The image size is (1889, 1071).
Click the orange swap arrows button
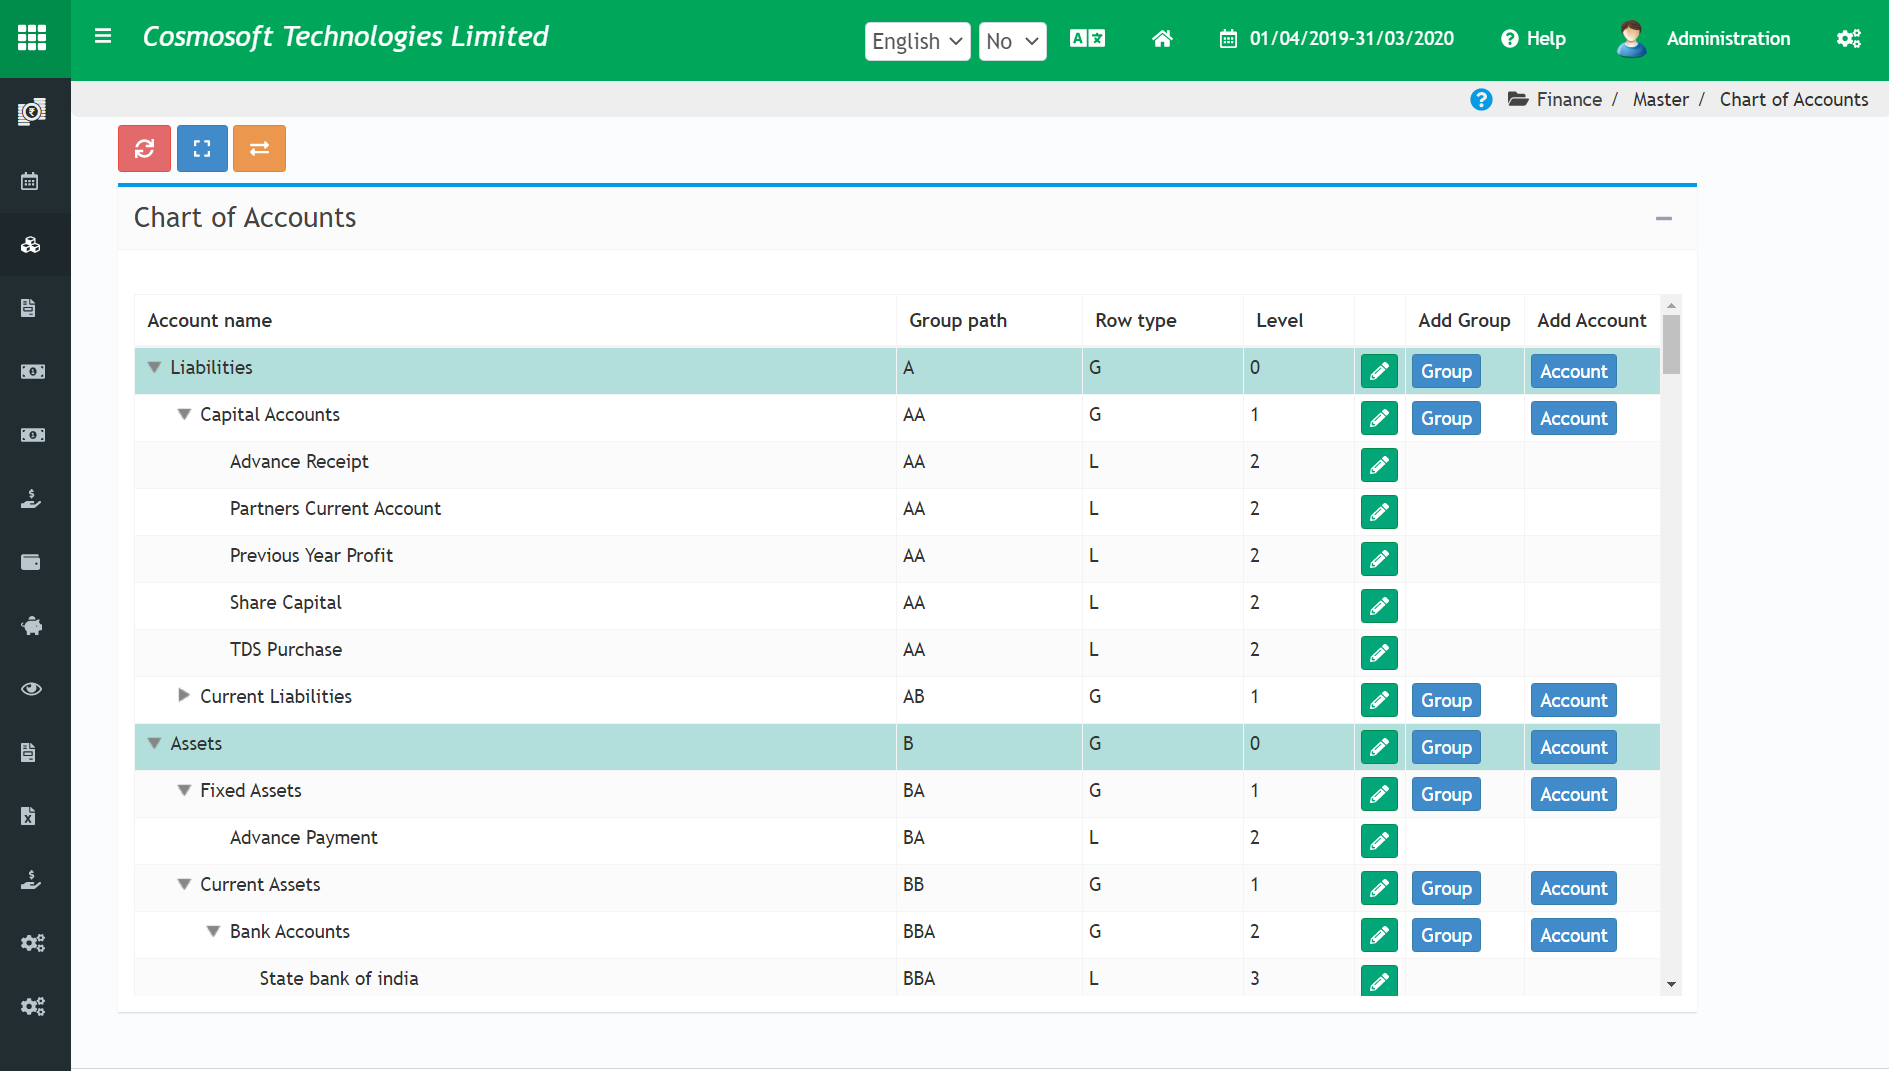[x=259, y=148]
